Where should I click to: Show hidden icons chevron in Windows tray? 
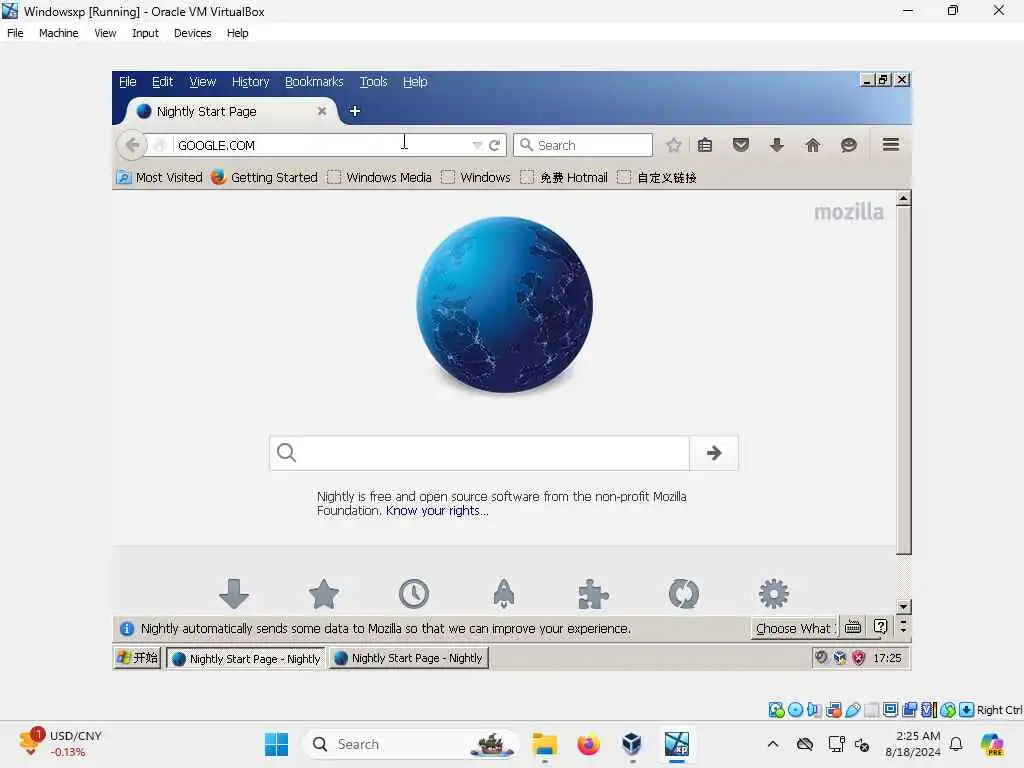point(773,744)
